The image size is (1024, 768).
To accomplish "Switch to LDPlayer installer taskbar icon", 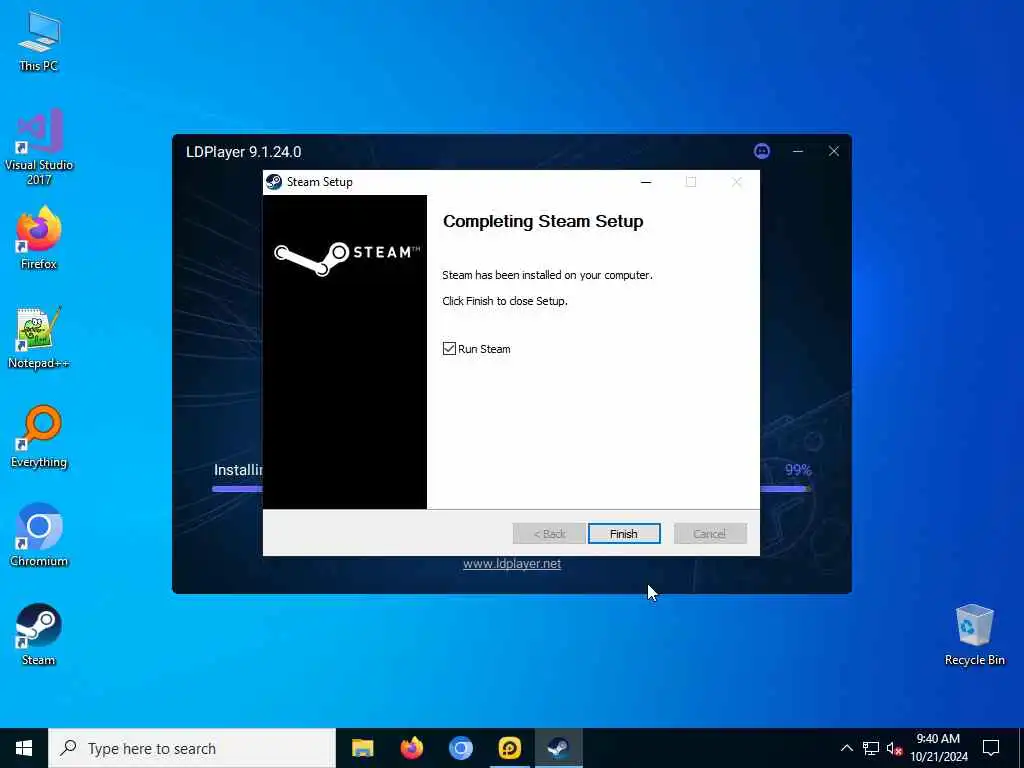I will pyautogui.click(x=509, y=748).
